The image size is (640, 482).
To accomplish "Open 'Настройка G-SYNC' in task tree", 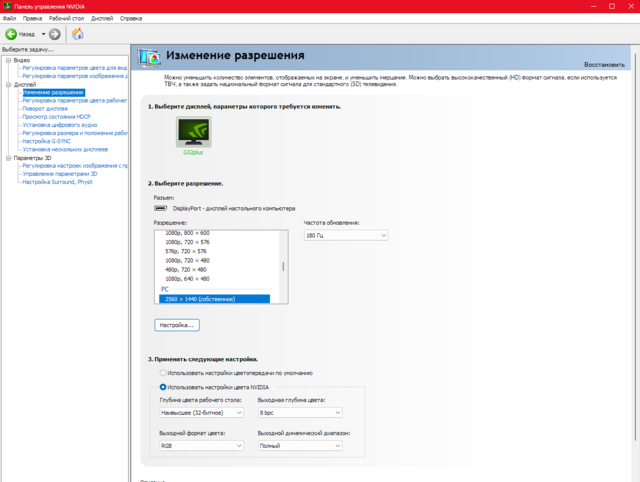I will point(49,141).
